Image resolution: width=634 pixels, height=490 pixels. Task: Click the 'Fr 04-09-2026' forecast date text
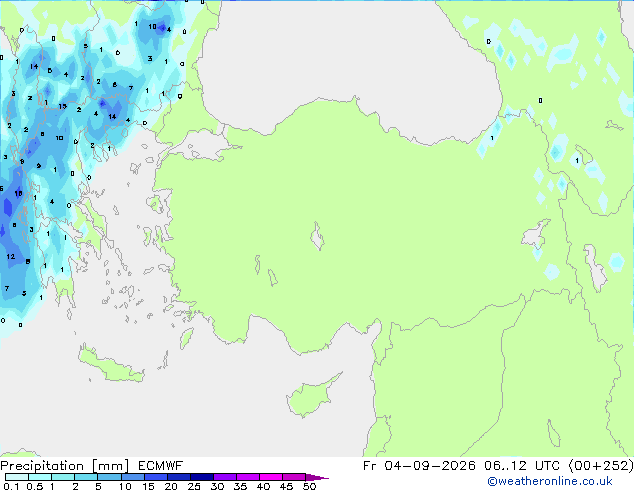pos(419,466)
